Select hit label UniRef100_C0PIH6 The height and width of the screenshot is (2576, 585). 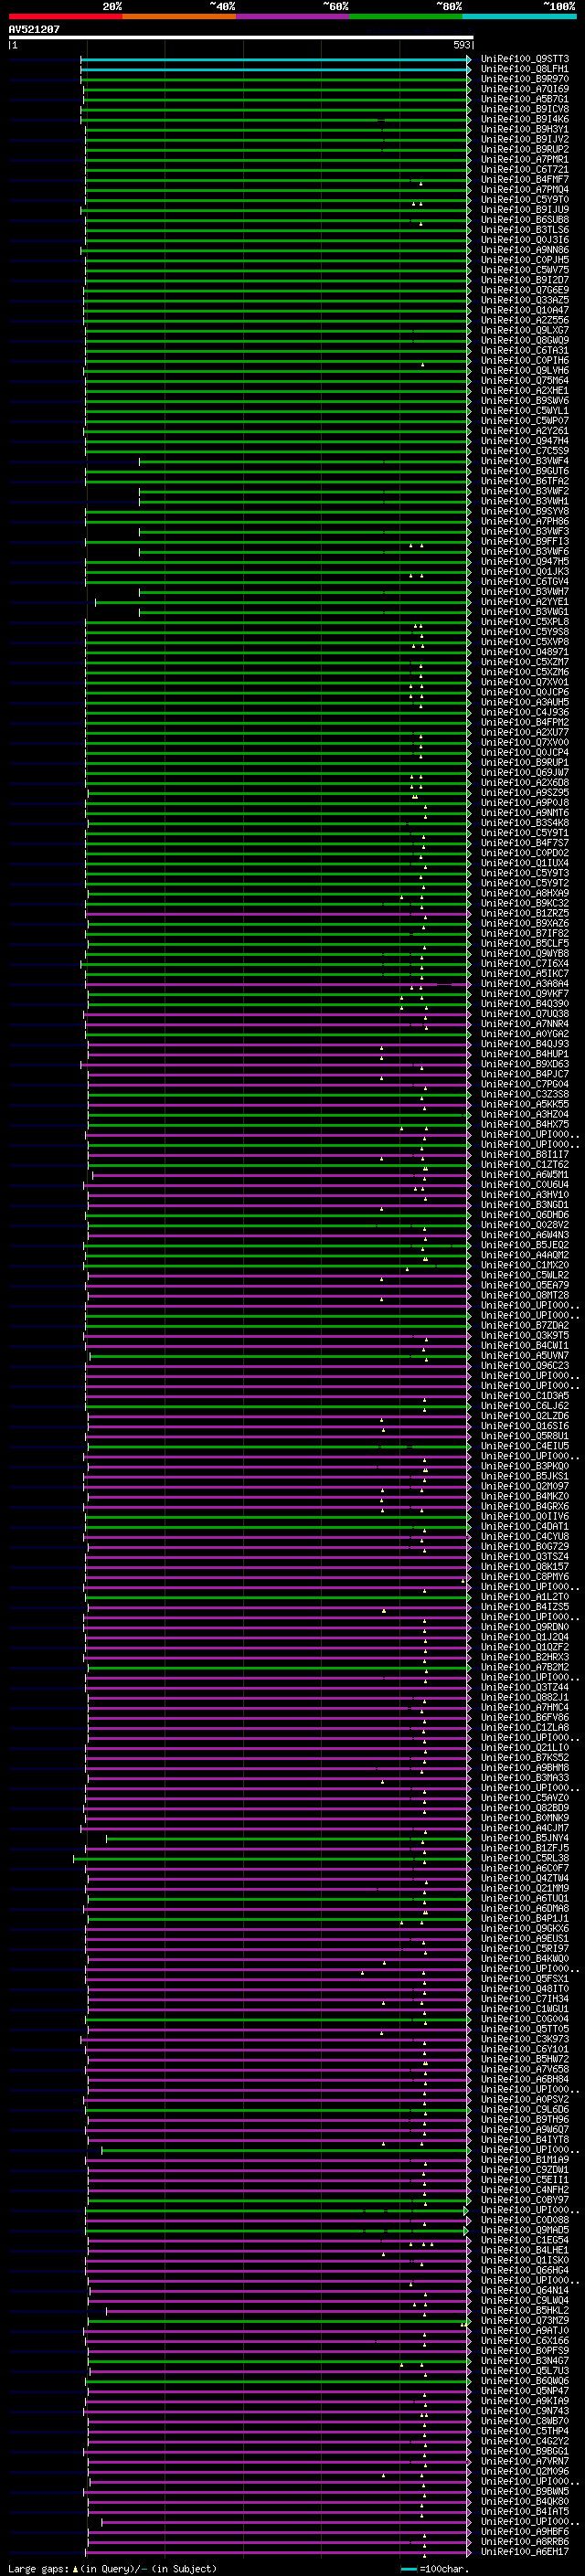pyautogui.click(x=525, y=360)
